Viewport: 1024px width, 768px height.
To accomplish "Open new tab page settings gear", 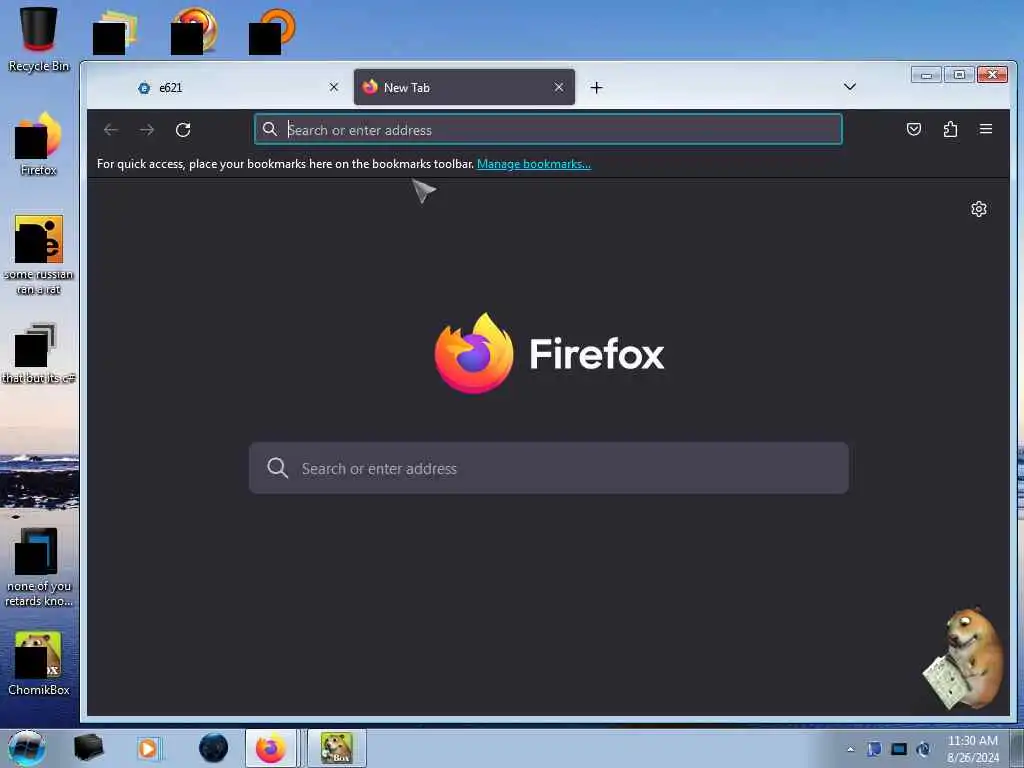I will pyautogui.click(x=978, y=209).
